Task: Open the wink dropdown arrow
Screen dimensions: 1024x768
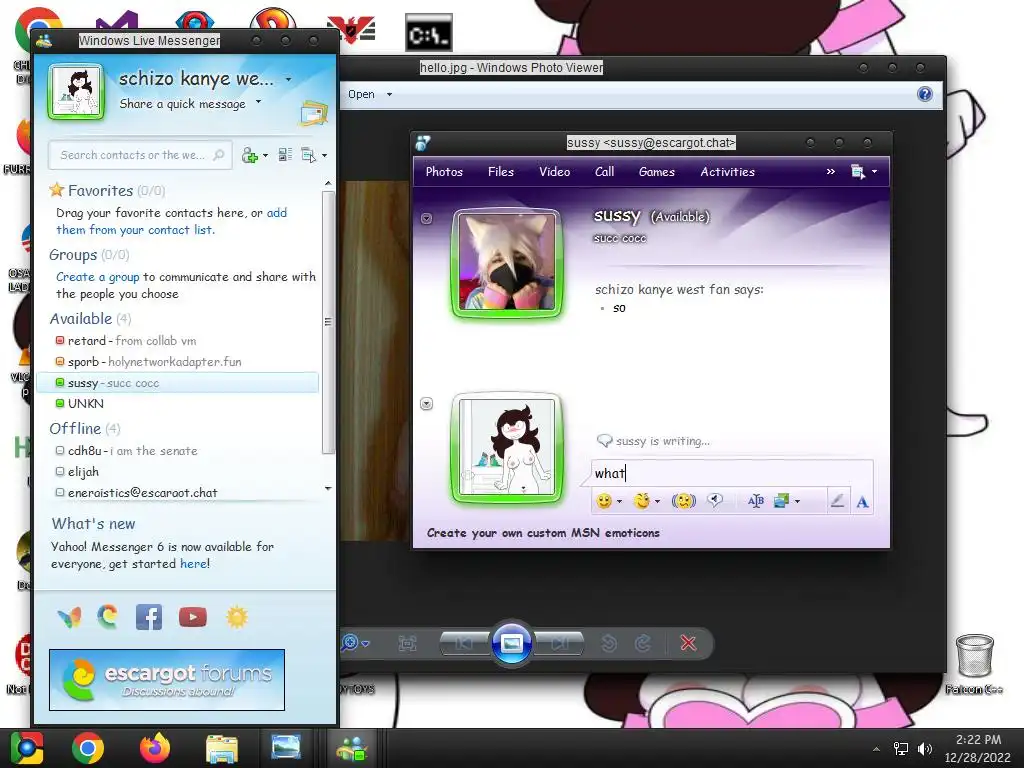Action: (657, 502)
